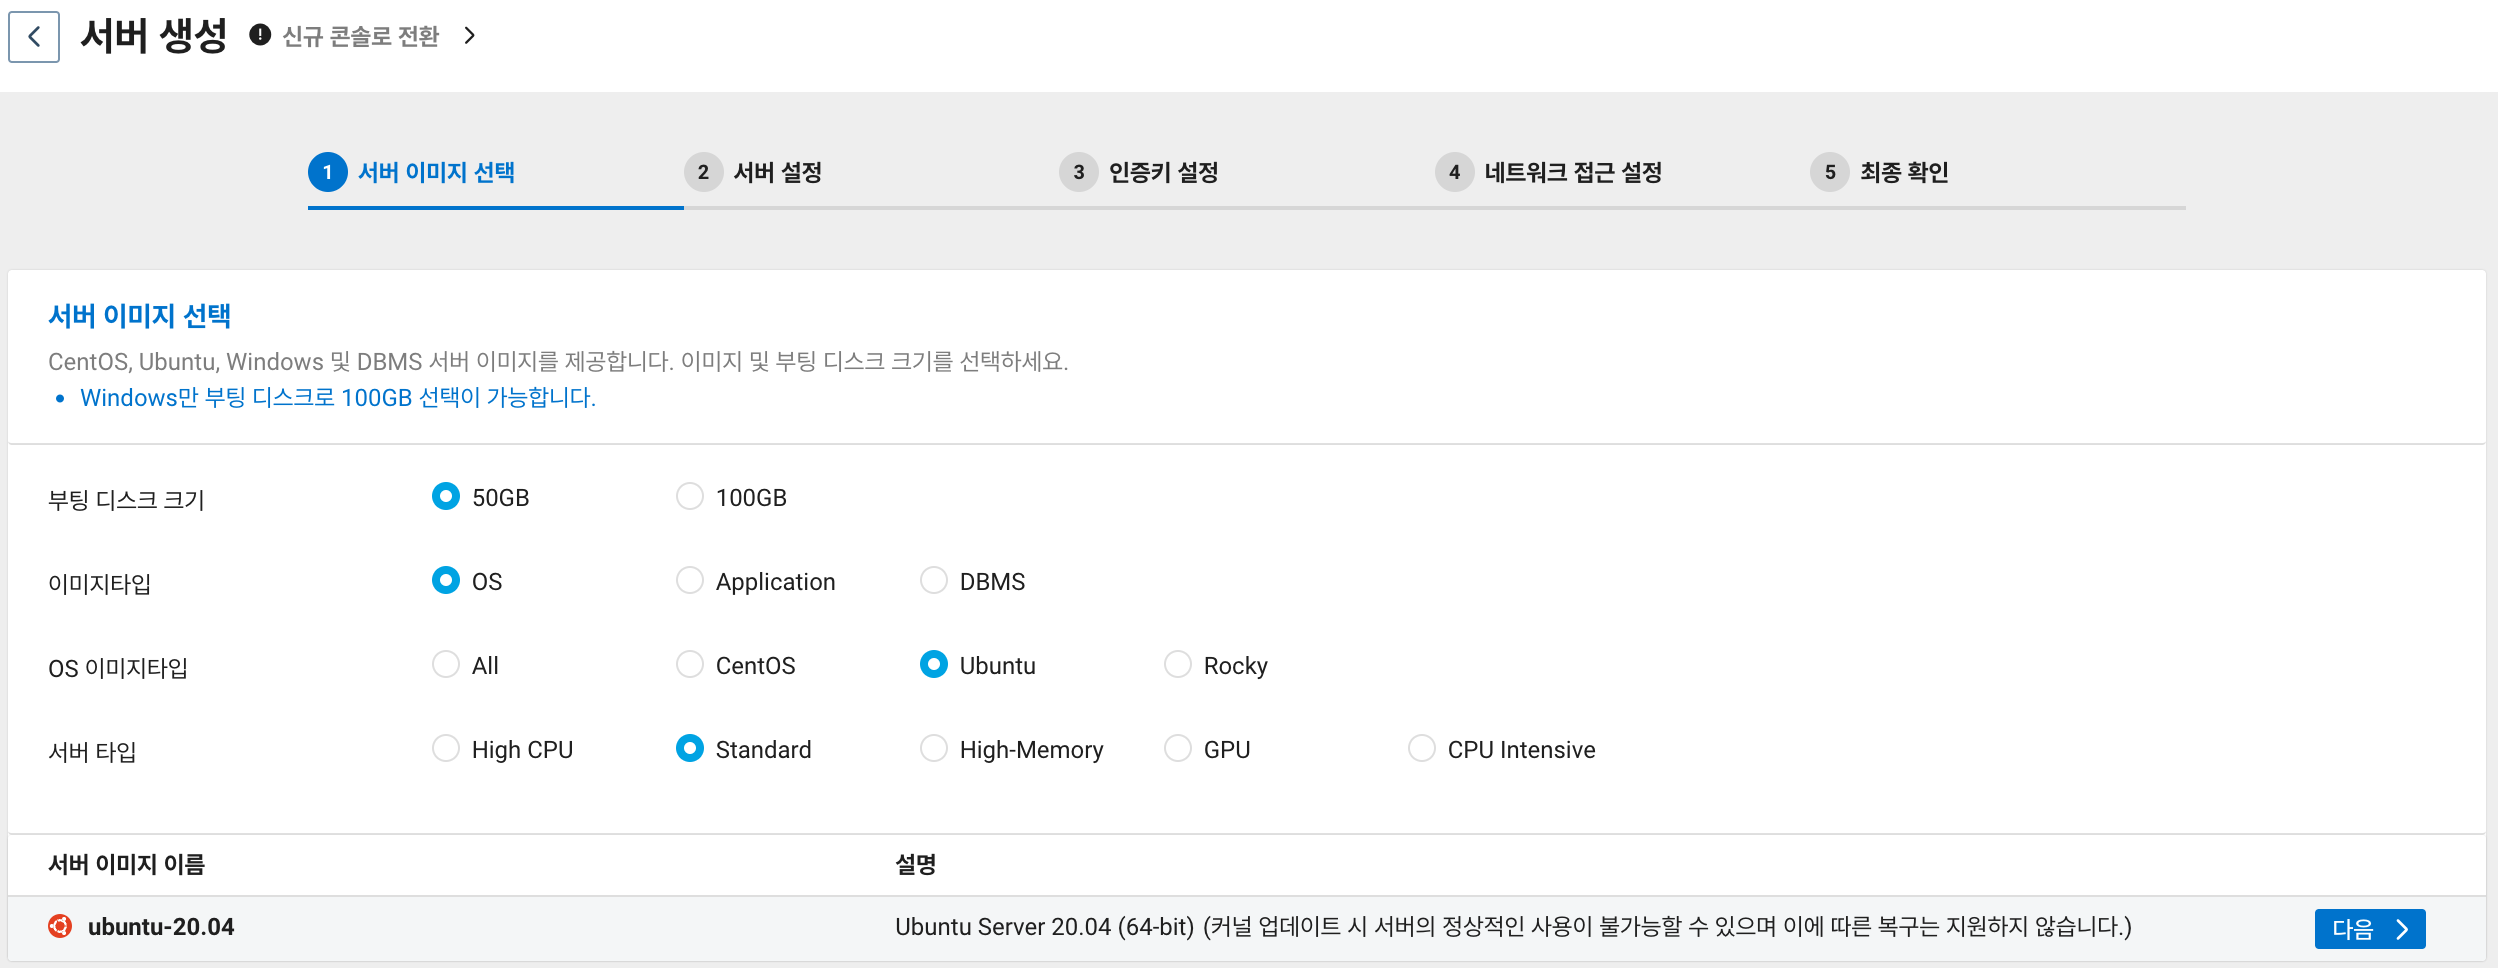Select Rocky OS image type
Image resolution: width=2498 pixels, height=968 pixels.
[x=1178, y=664]
